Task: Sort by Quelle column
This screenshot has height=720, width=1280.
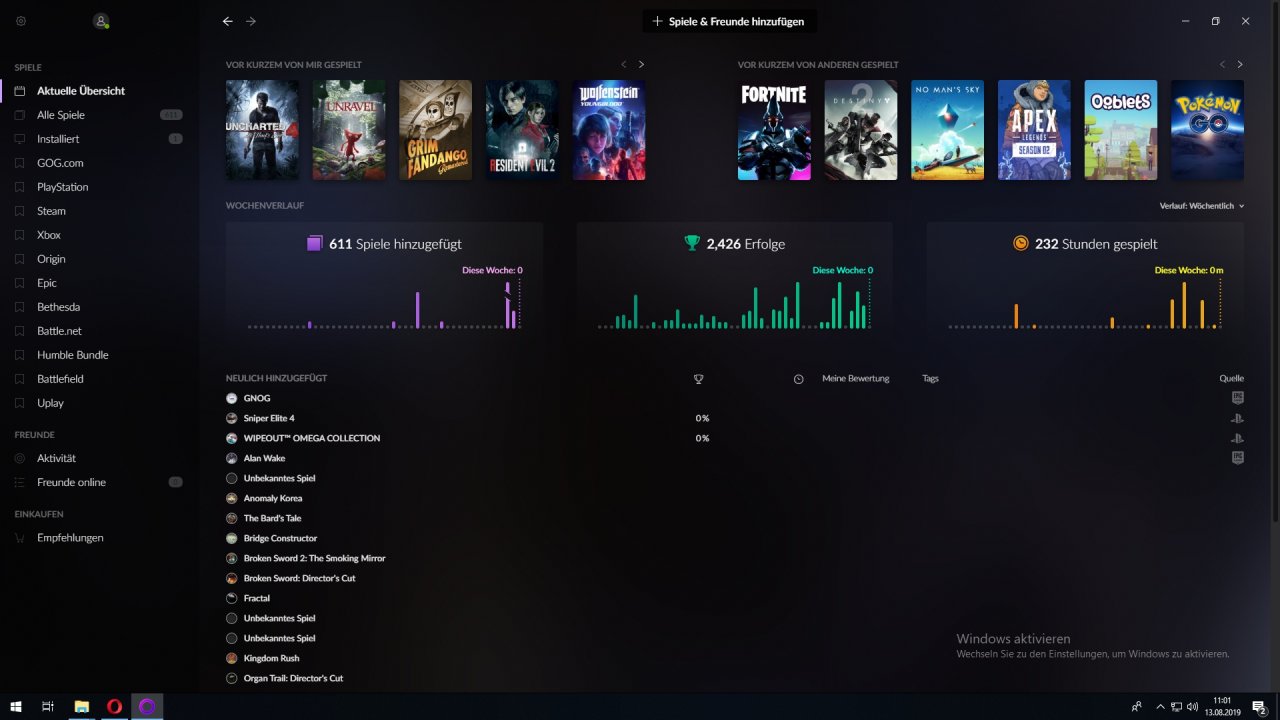Action: coord(1231,379)
